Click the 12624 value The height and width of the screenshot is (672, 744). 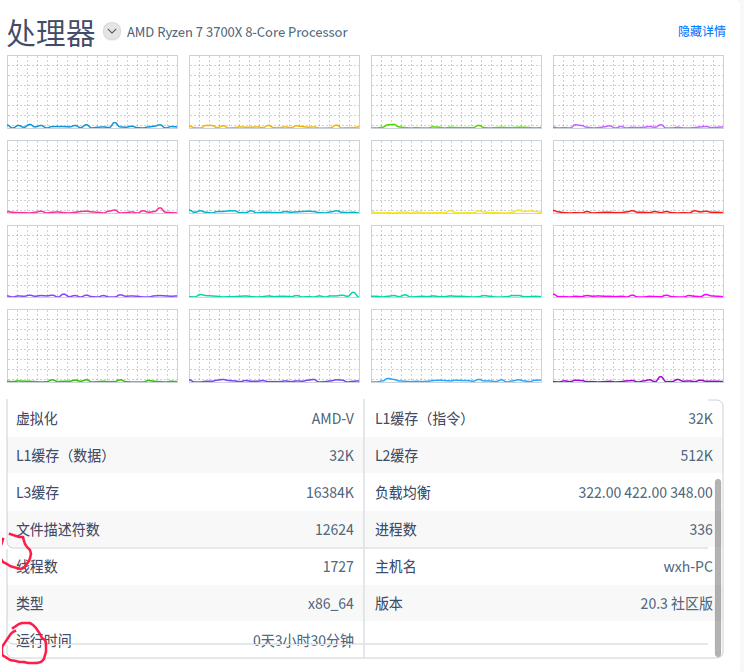(x=335, y=530)
